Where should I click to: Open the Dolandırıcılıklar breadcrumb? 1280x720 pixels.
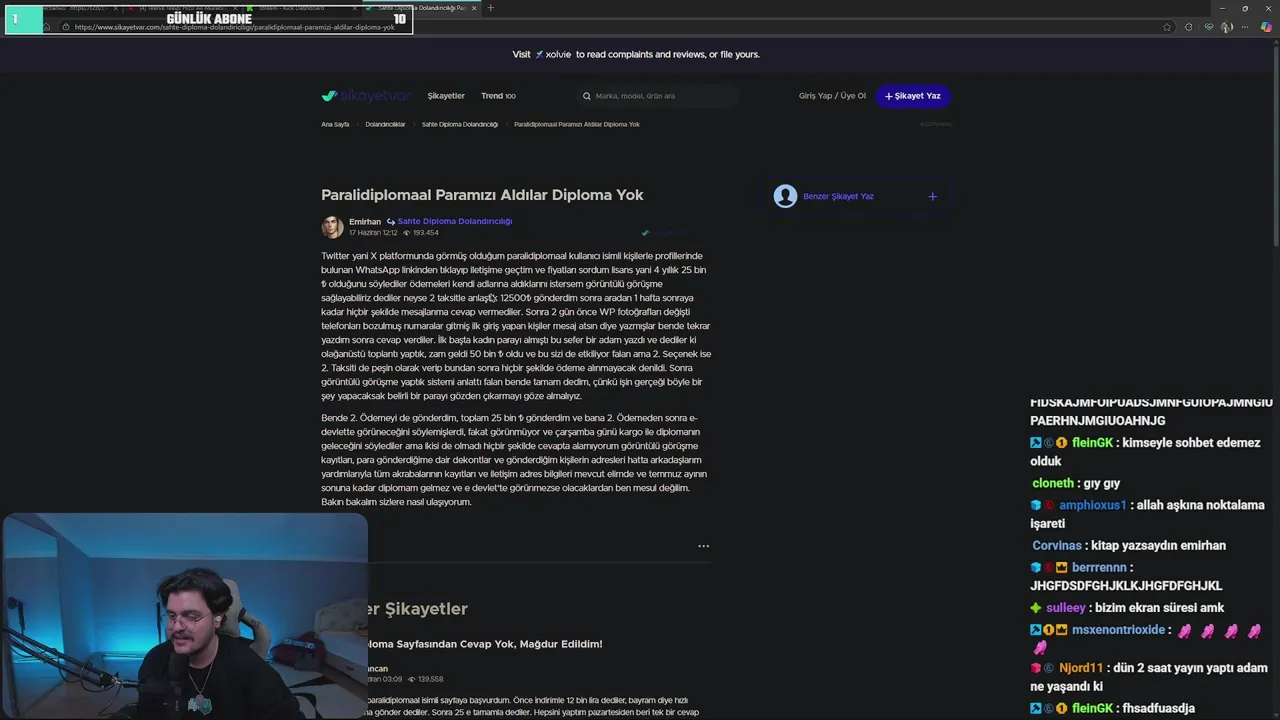[x=385, y=124]
